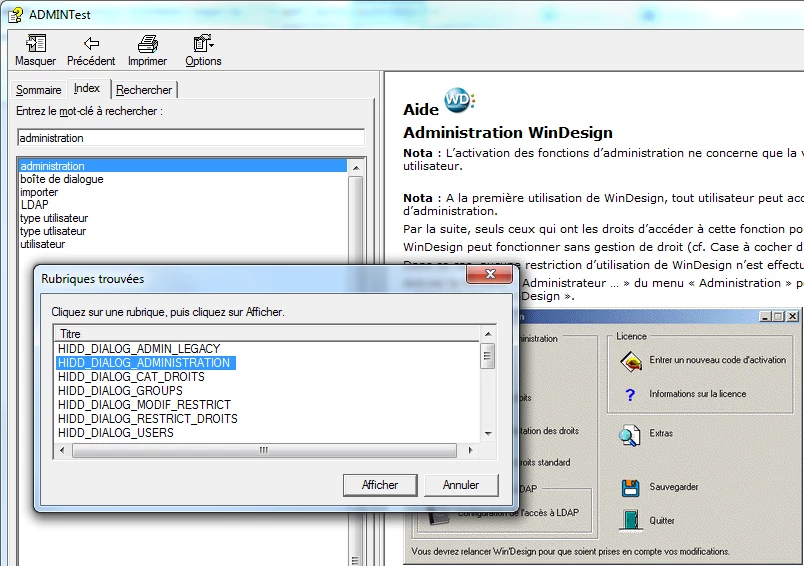Select the Index tab

(87, 88)
